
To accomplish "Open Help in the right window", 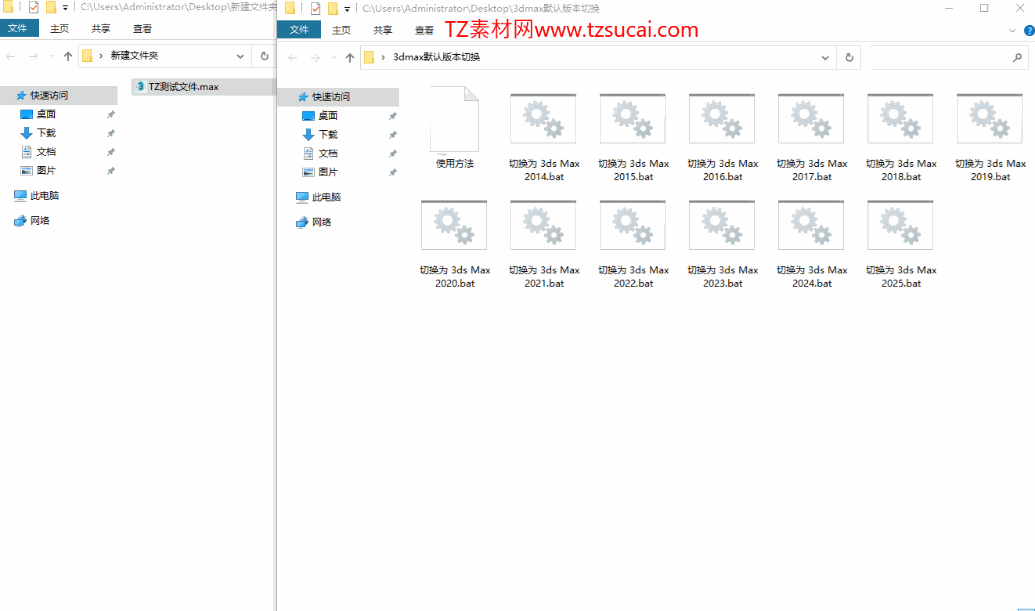I will (1029, 30).
